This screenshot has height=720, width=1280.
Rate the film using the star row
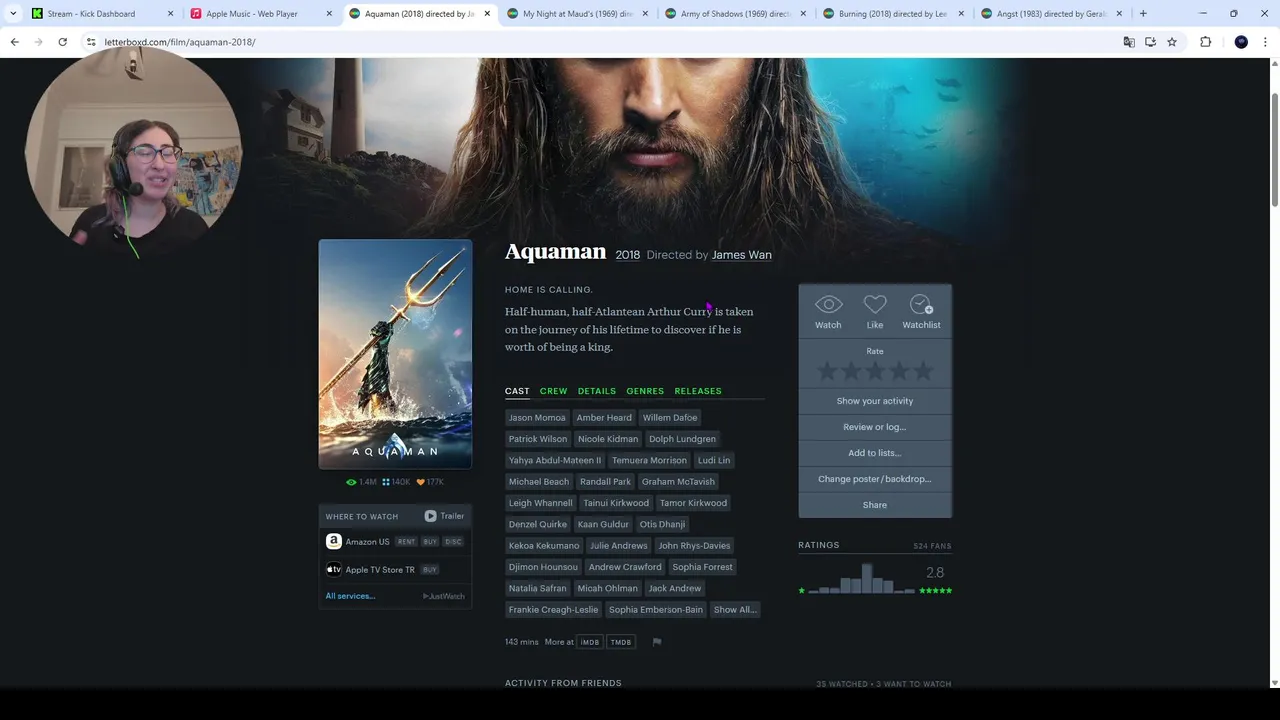point(875,372)
